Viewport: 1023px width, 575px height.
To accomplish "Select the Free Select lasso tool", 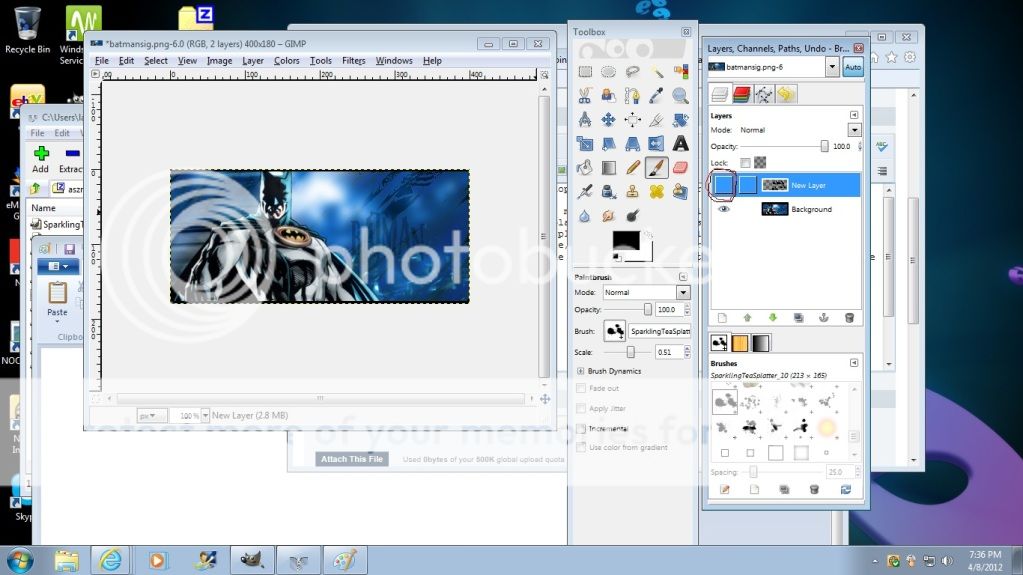I will pos(632,72).
